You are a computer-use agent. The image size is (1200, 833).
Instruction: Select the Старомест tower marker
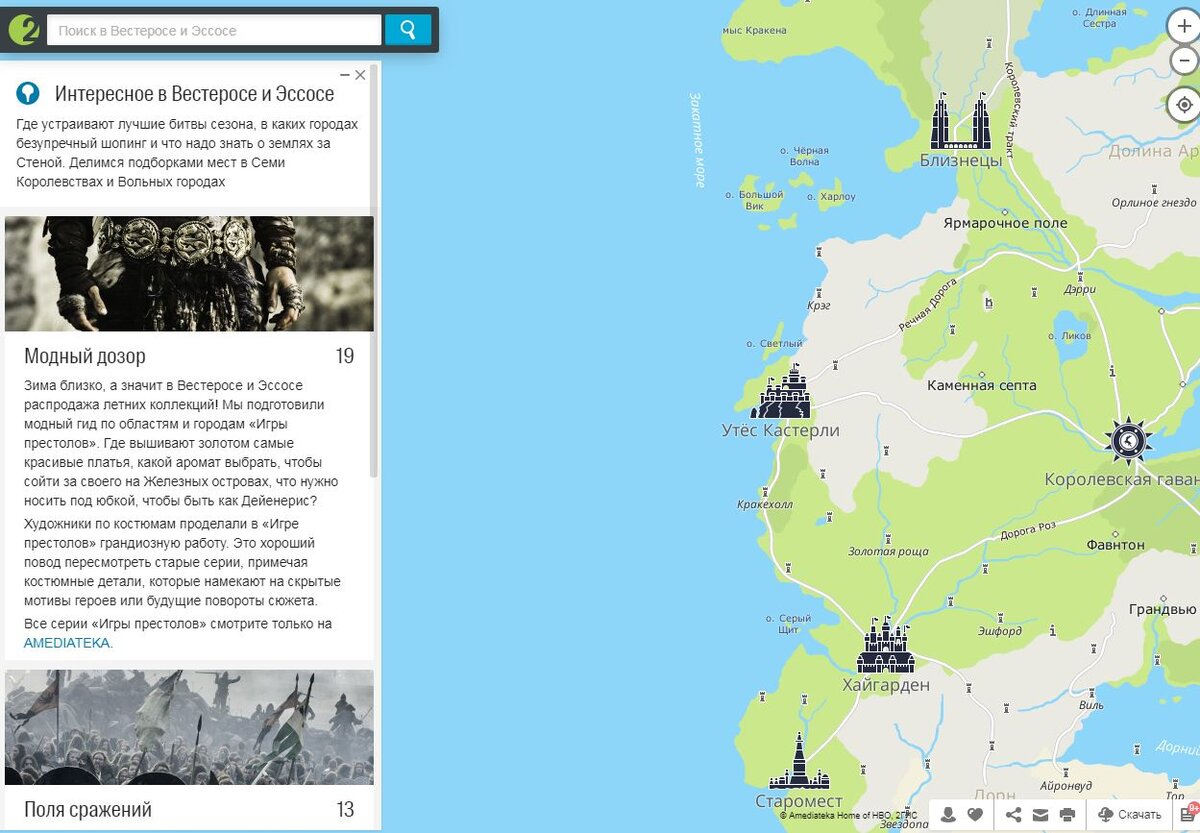point(799,761)
